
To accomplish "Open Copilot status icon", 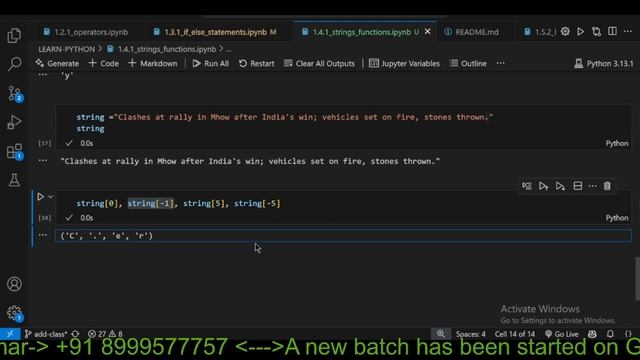I will click(x=592, y=334).
